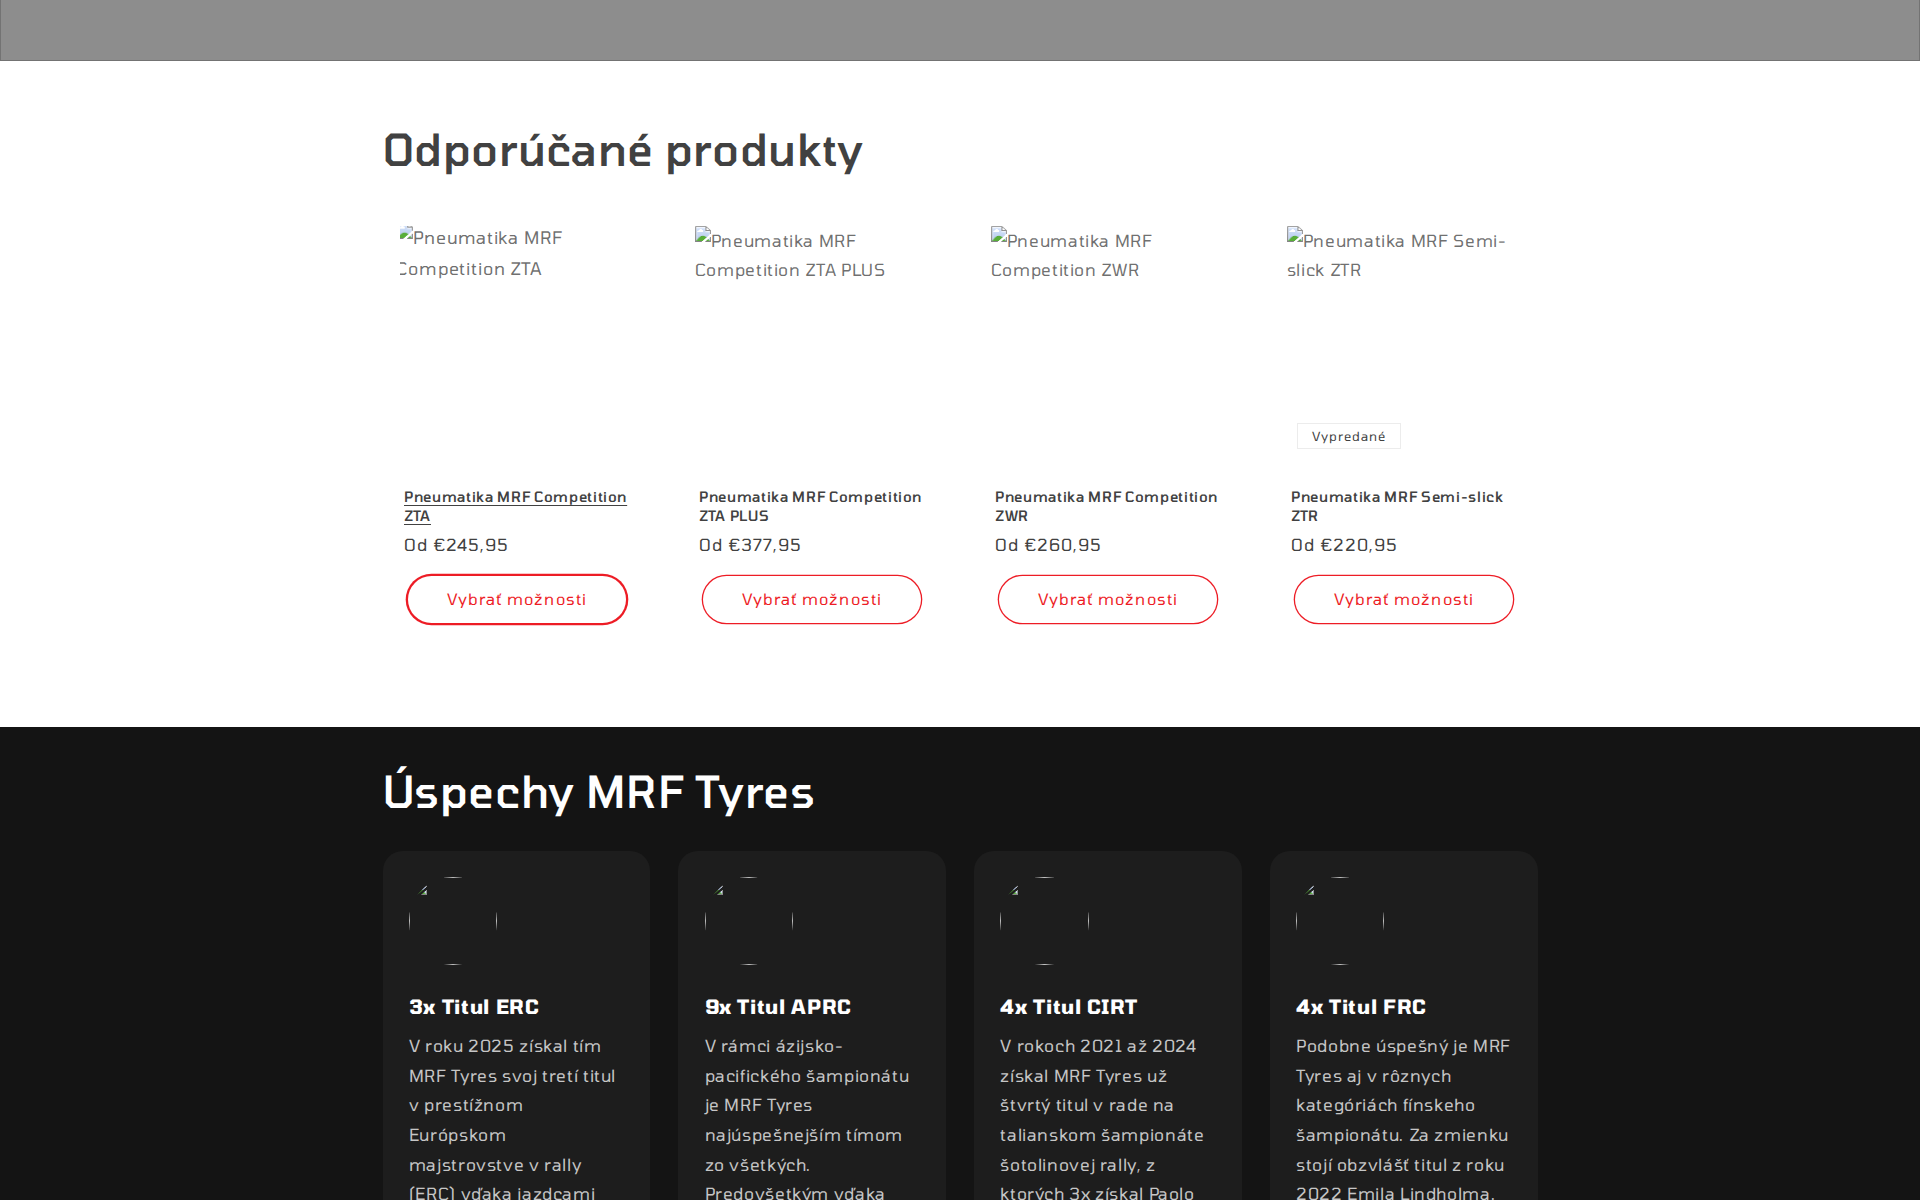
Task: Select Vybrať možnosti for Competition ZWR
Action: coord(1107,599)
